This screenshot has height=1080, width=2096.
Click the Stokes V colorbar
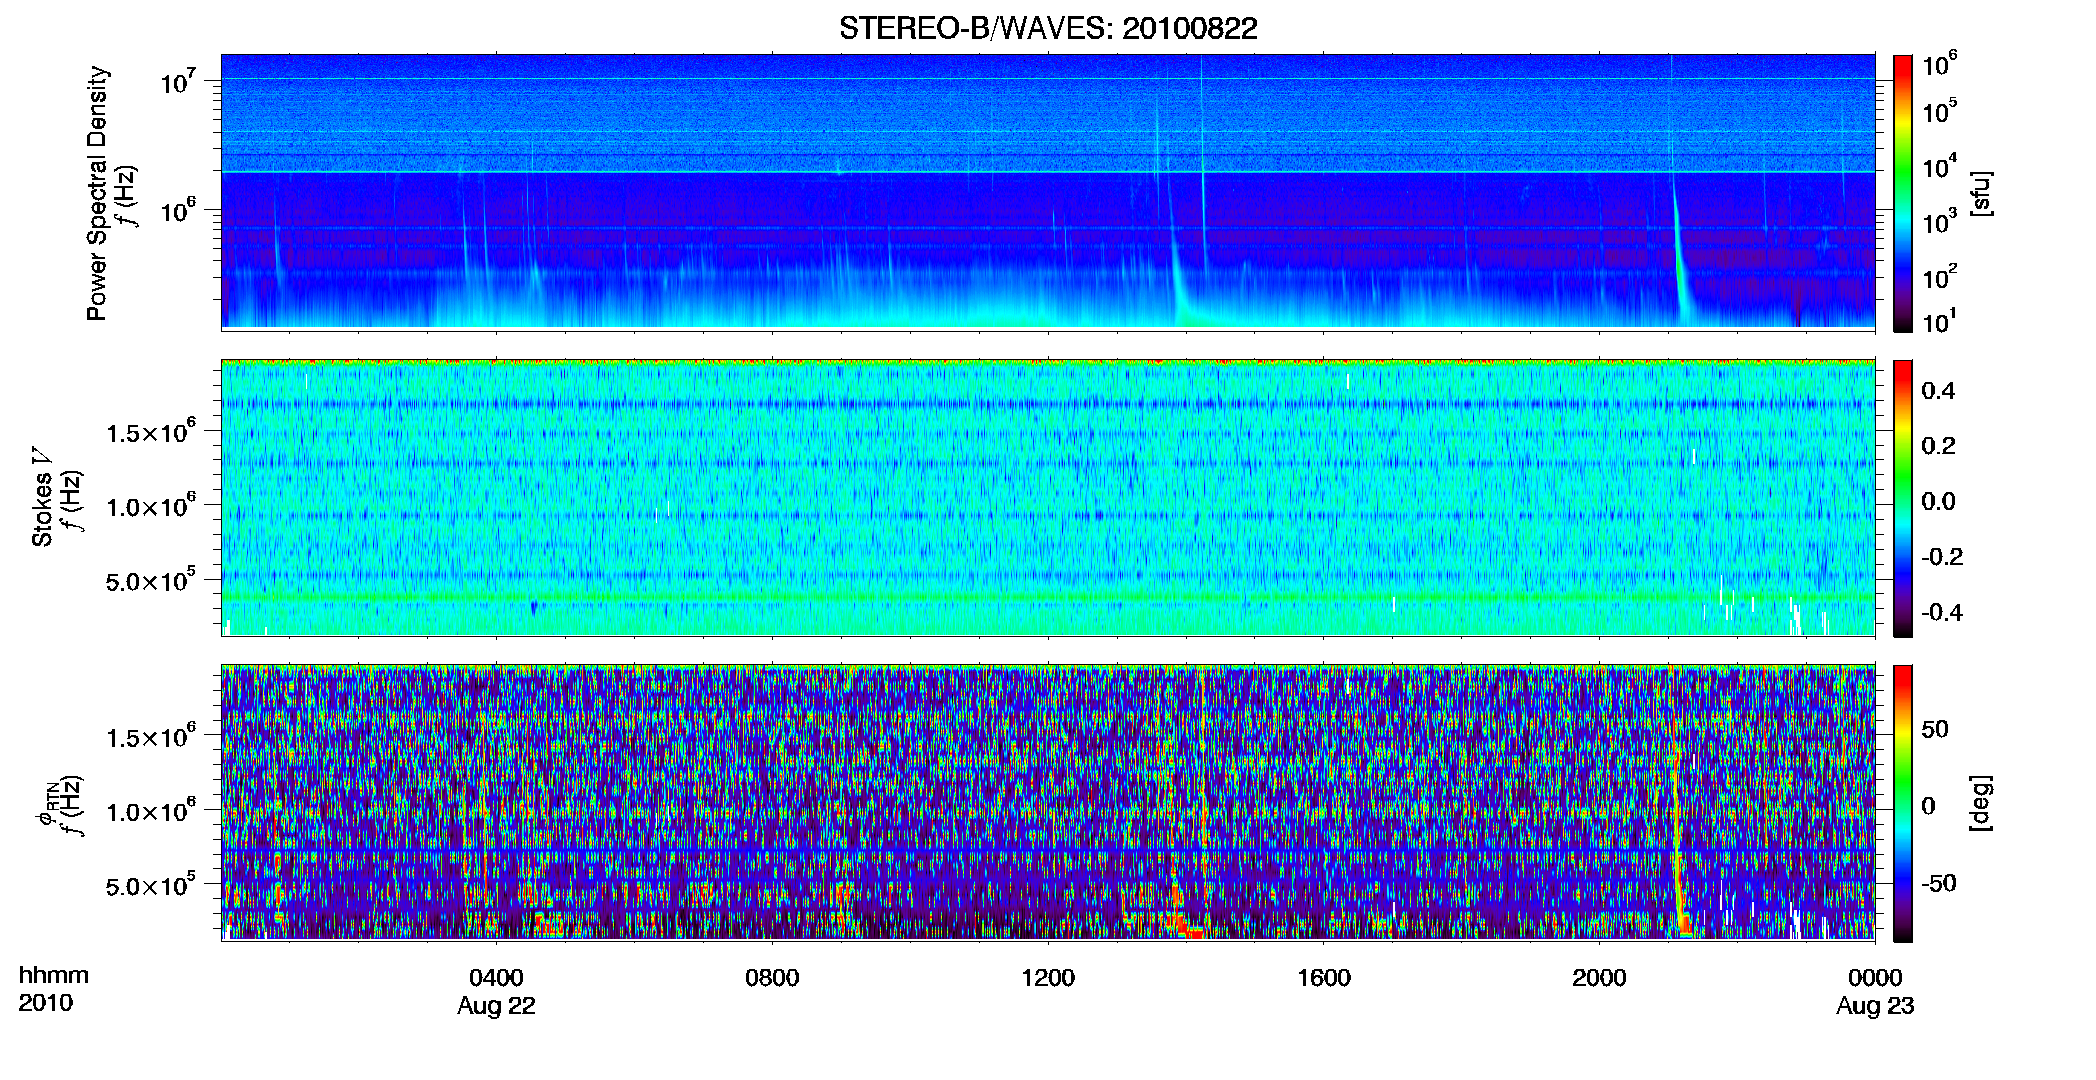coord(1903,498)
